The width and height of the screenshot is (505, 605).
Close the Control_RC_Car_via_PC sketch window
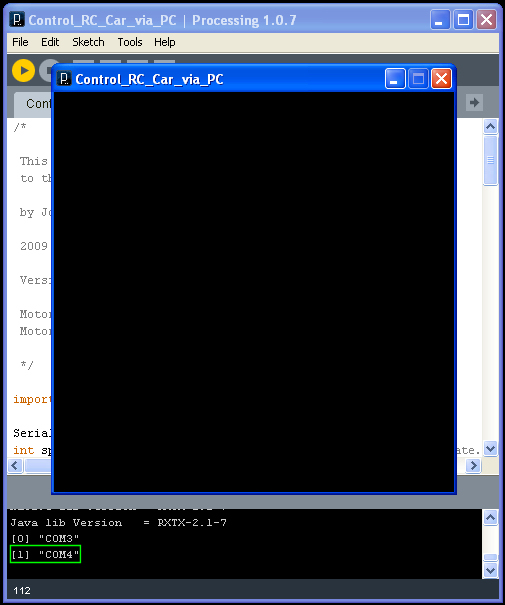point(441,79)
